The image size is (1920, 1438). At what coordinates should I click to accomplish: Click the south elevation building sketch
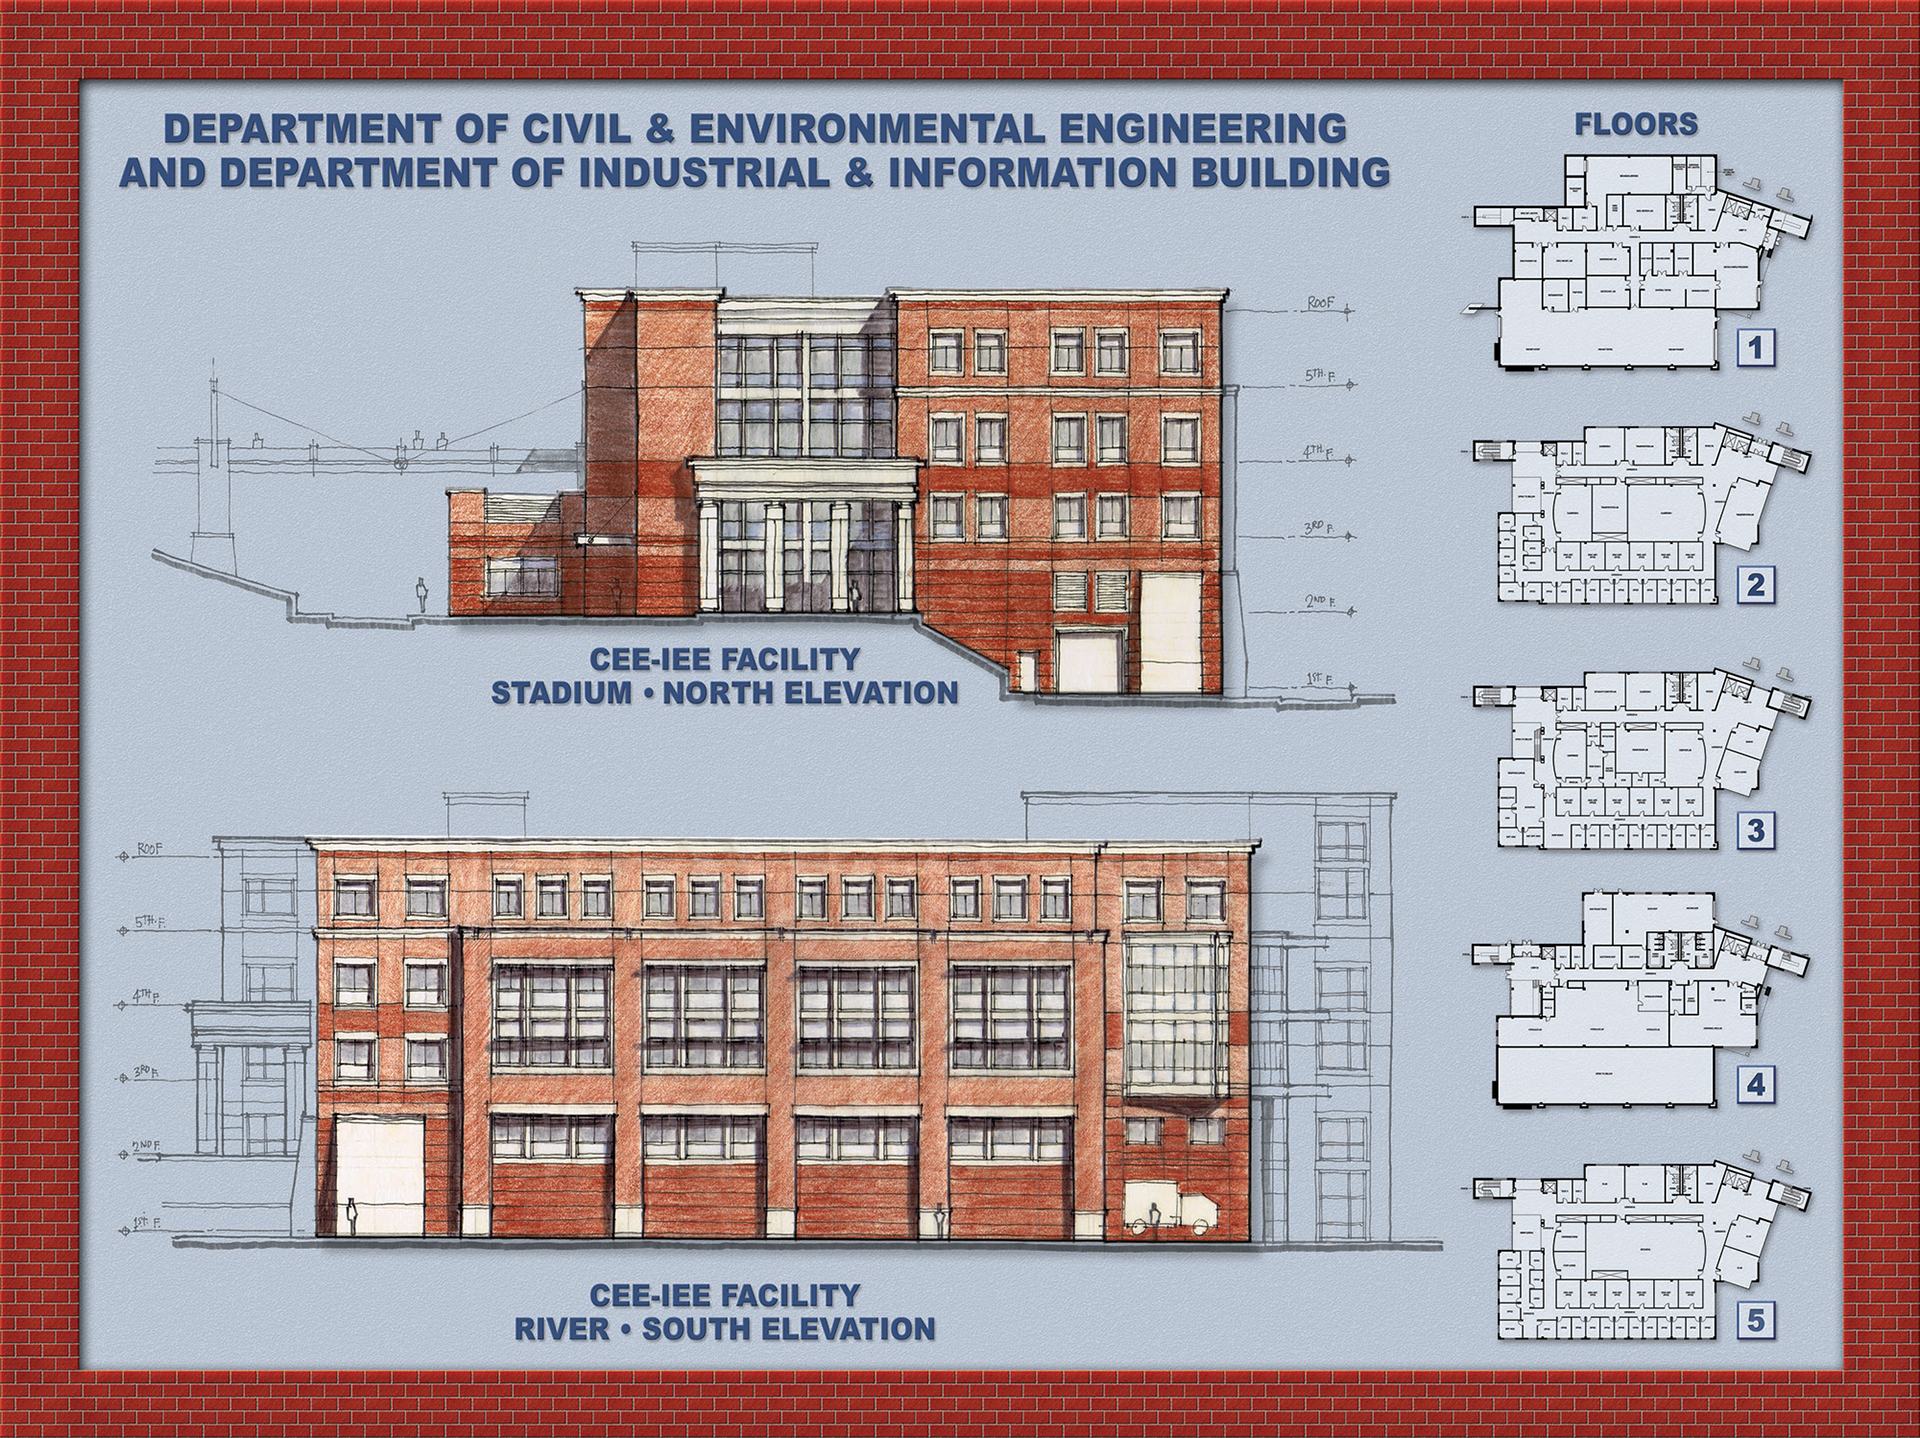pyautogui.click(x=782, y=1040)
